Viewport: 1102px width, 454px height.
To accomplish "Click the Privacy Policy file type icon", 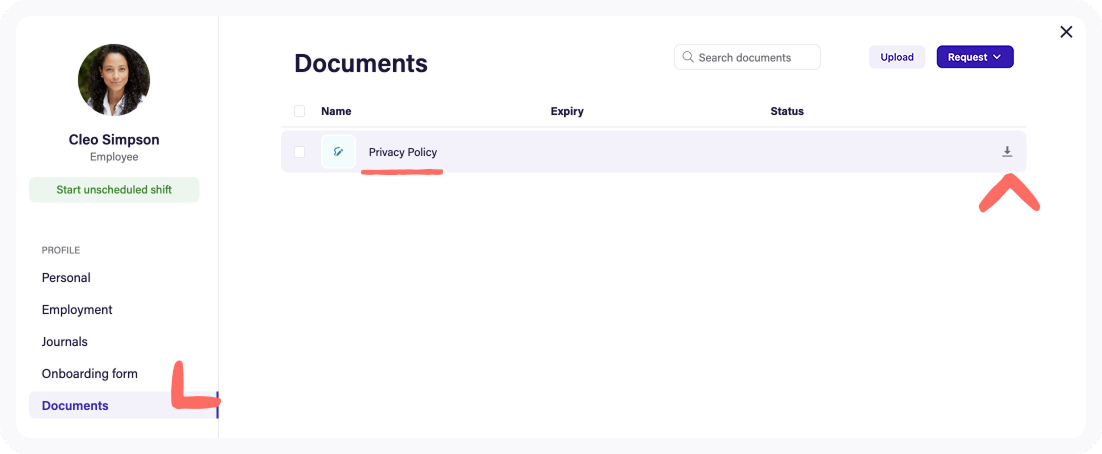I will 338,152.
